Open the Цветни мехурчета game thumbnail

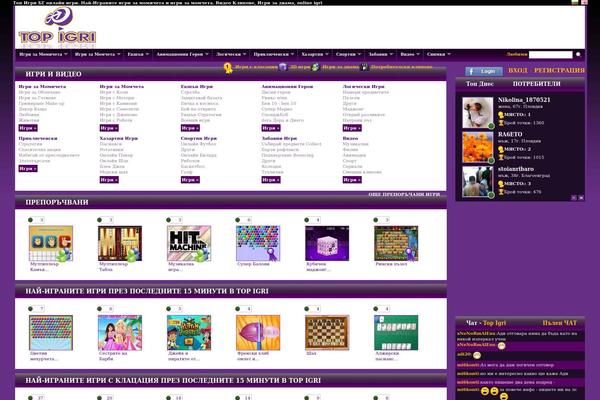pos(51,332)
